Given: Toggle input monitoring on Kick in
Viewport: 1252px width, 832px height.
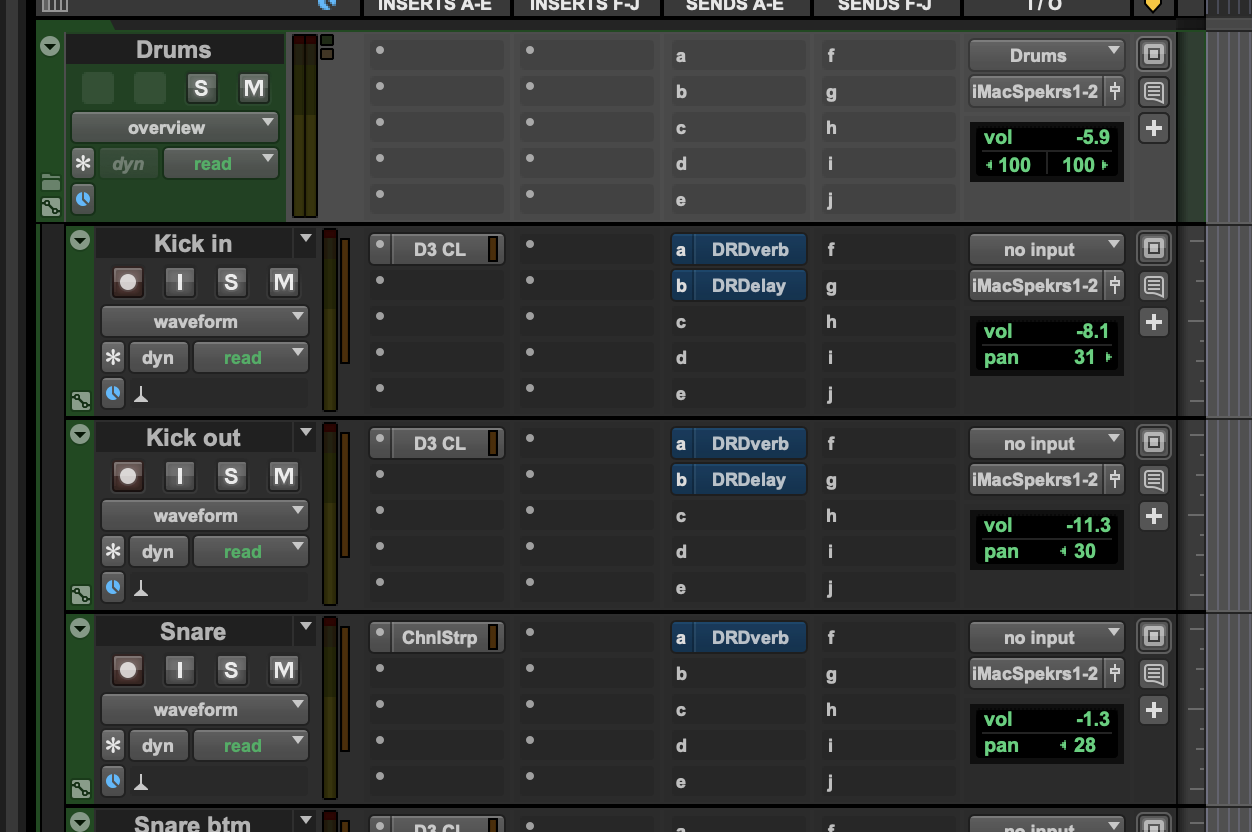Looking at the screenshot, I should point(180,282).
